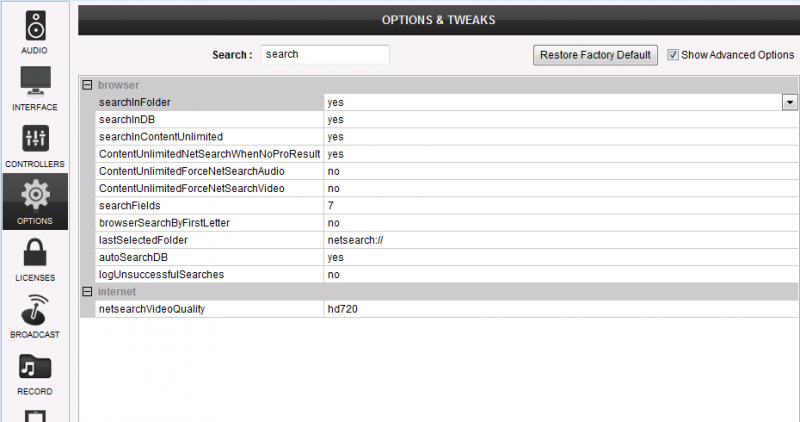Select ContentUnlimitedForceNetSearchAudio option
This screenshot has width=800, height=422.
pyautogui.click(x=192, y=171)
